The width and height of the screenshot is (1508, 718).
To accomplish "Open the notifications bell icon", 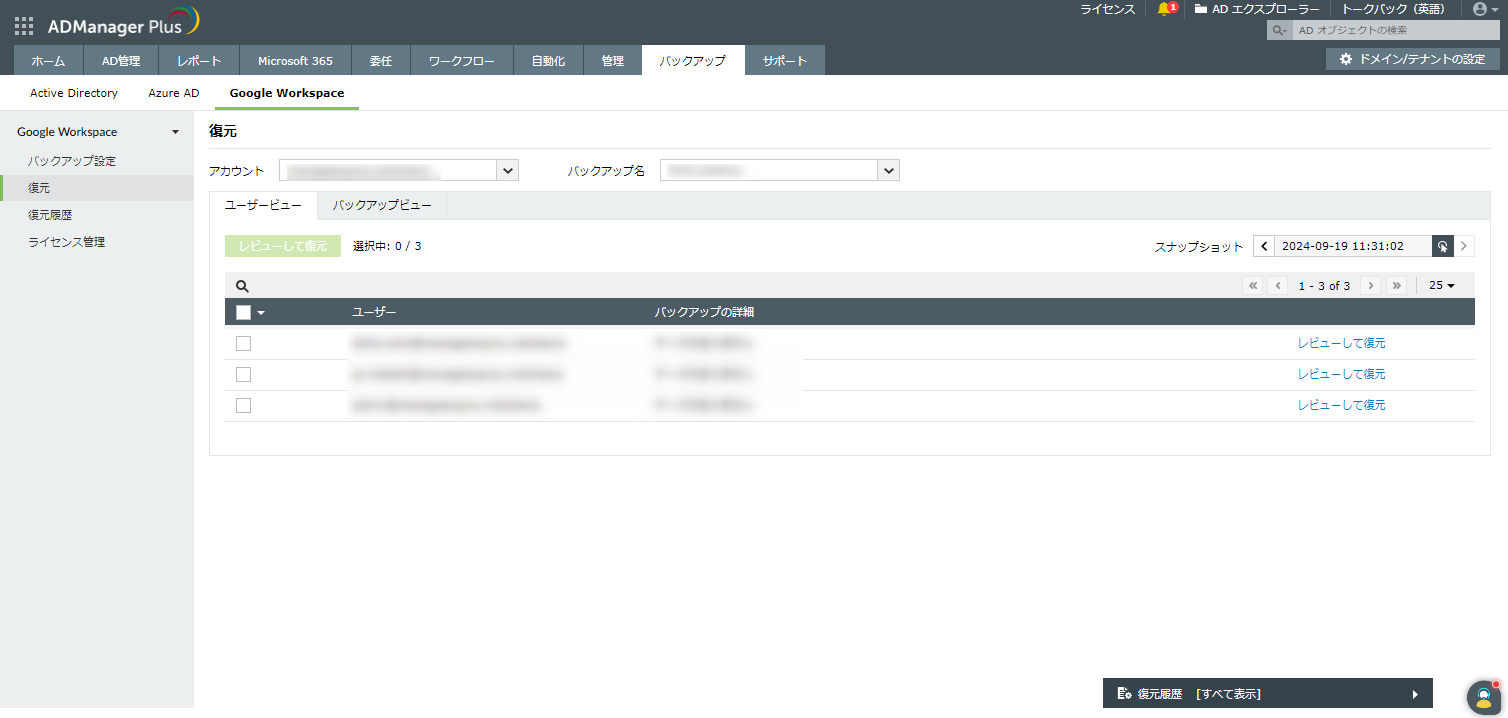I will pyautogui.click(x=1163, y=9).
